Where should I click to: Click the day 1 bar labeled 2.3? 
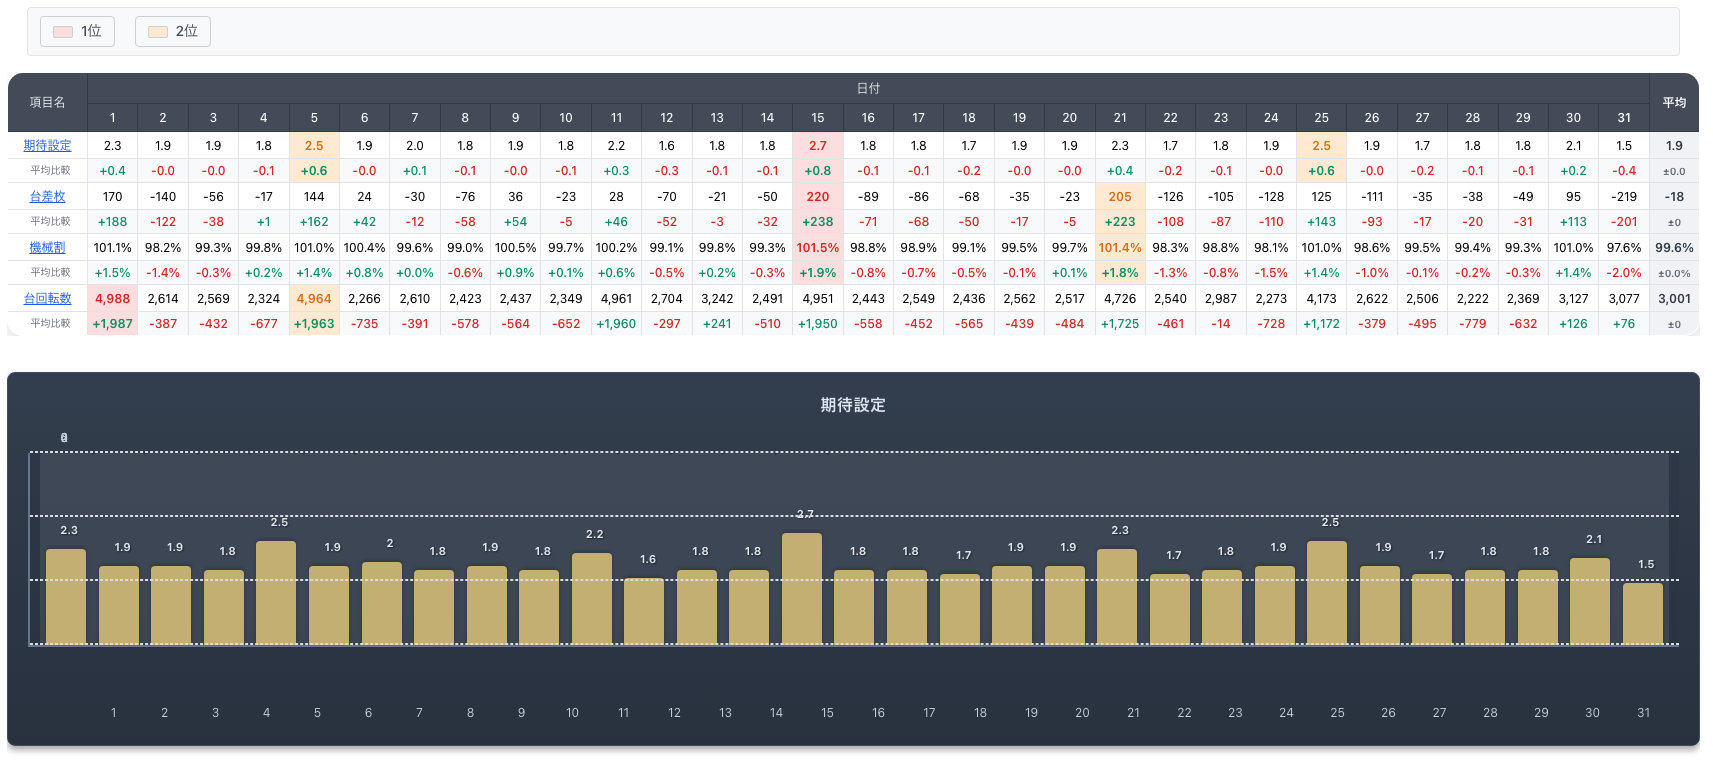[66, 596]
